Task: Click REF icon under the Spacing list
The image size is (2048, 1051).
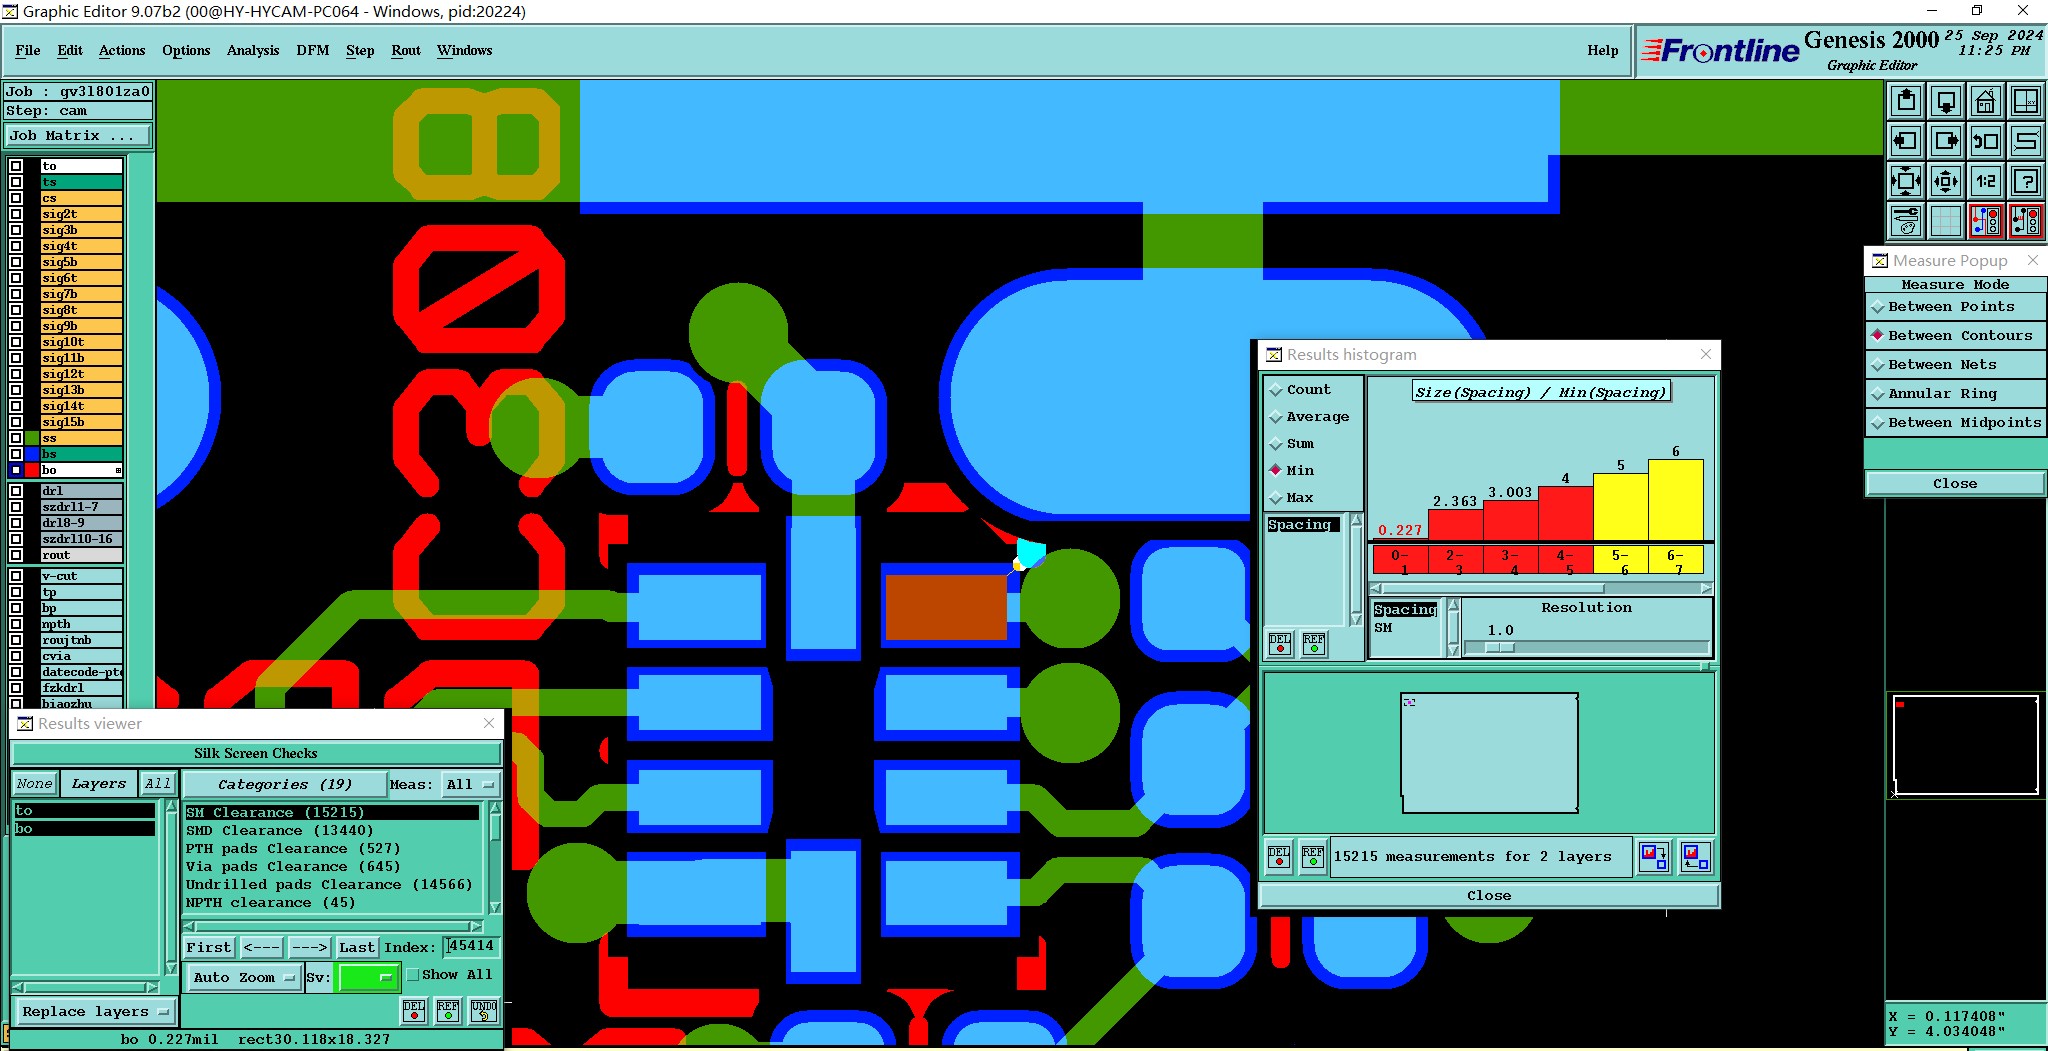Action: [x=1314, y=643]
